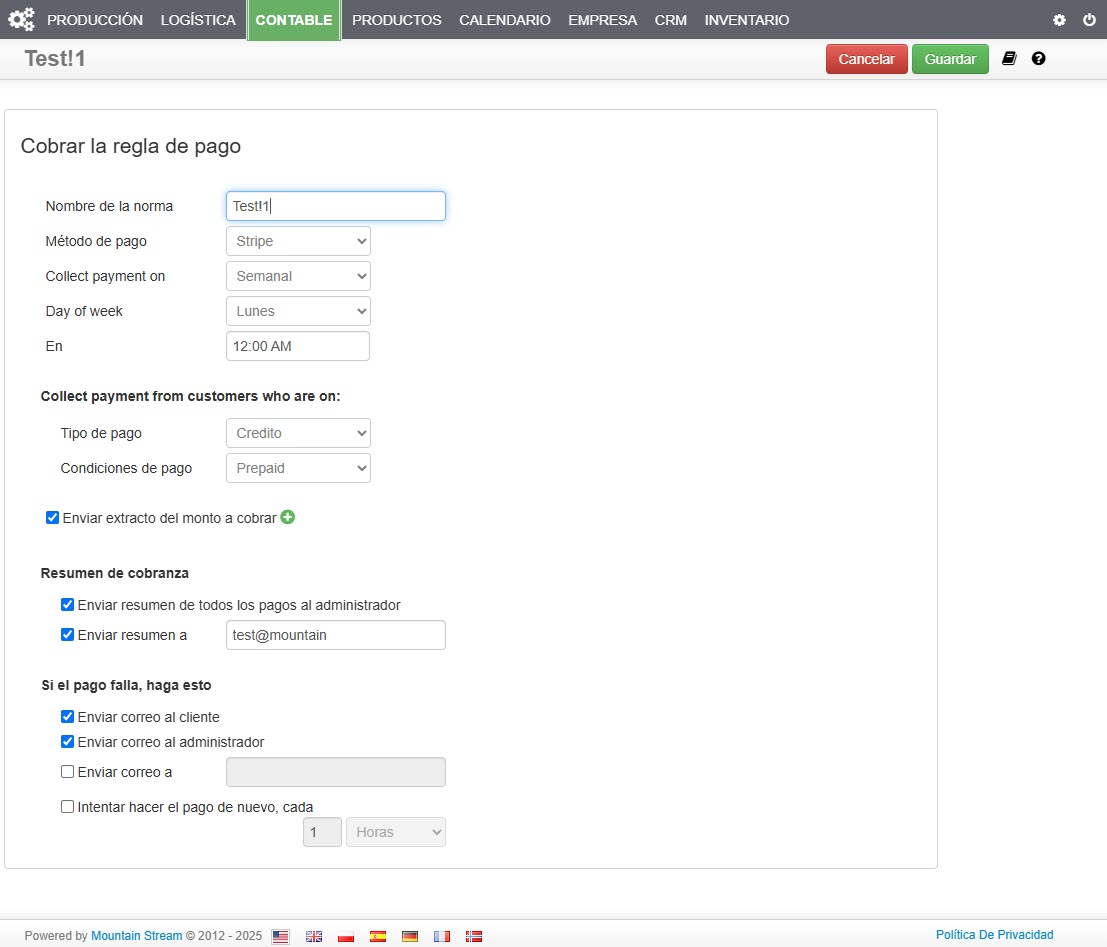This screenshot has width=1107, height=947.
Task: Switch language using the Spanish flag
Action: pyautogui.click(x=378, y=936)
